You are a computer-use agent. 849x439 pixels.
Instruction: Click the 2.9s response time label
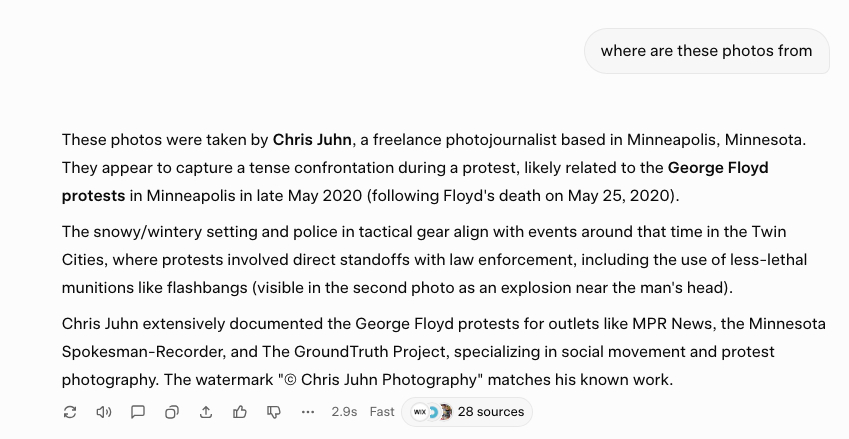click(344, 412)
